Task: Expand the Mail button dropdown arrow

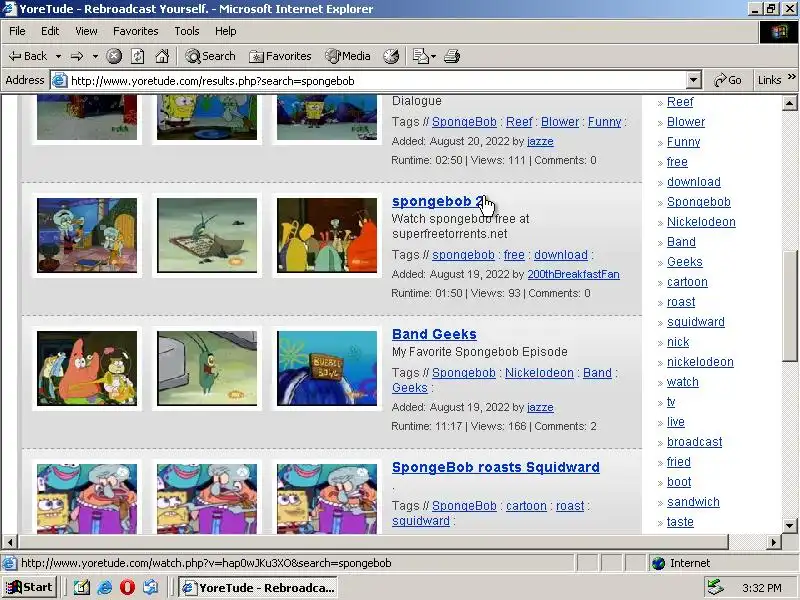Action: pyautogui.click(x=433, y=56)
